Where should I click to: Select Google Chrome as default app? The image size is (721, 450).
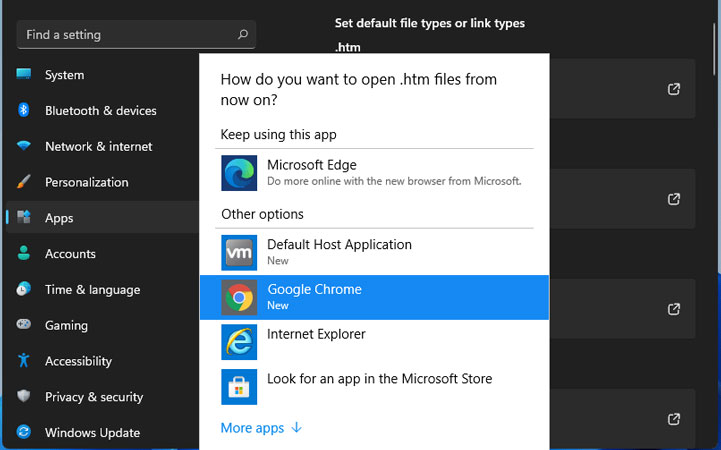pos(374,297)
